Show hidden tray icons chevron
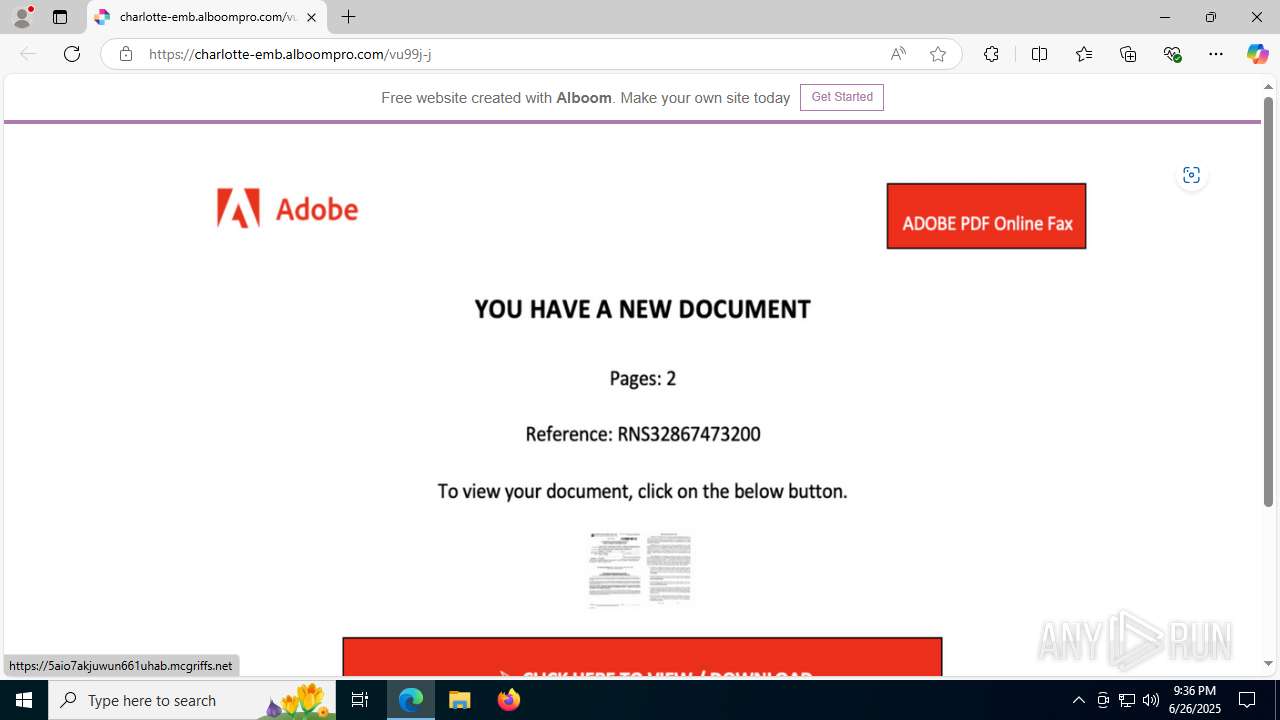 pyautogui.click(x=1078, y=700)
